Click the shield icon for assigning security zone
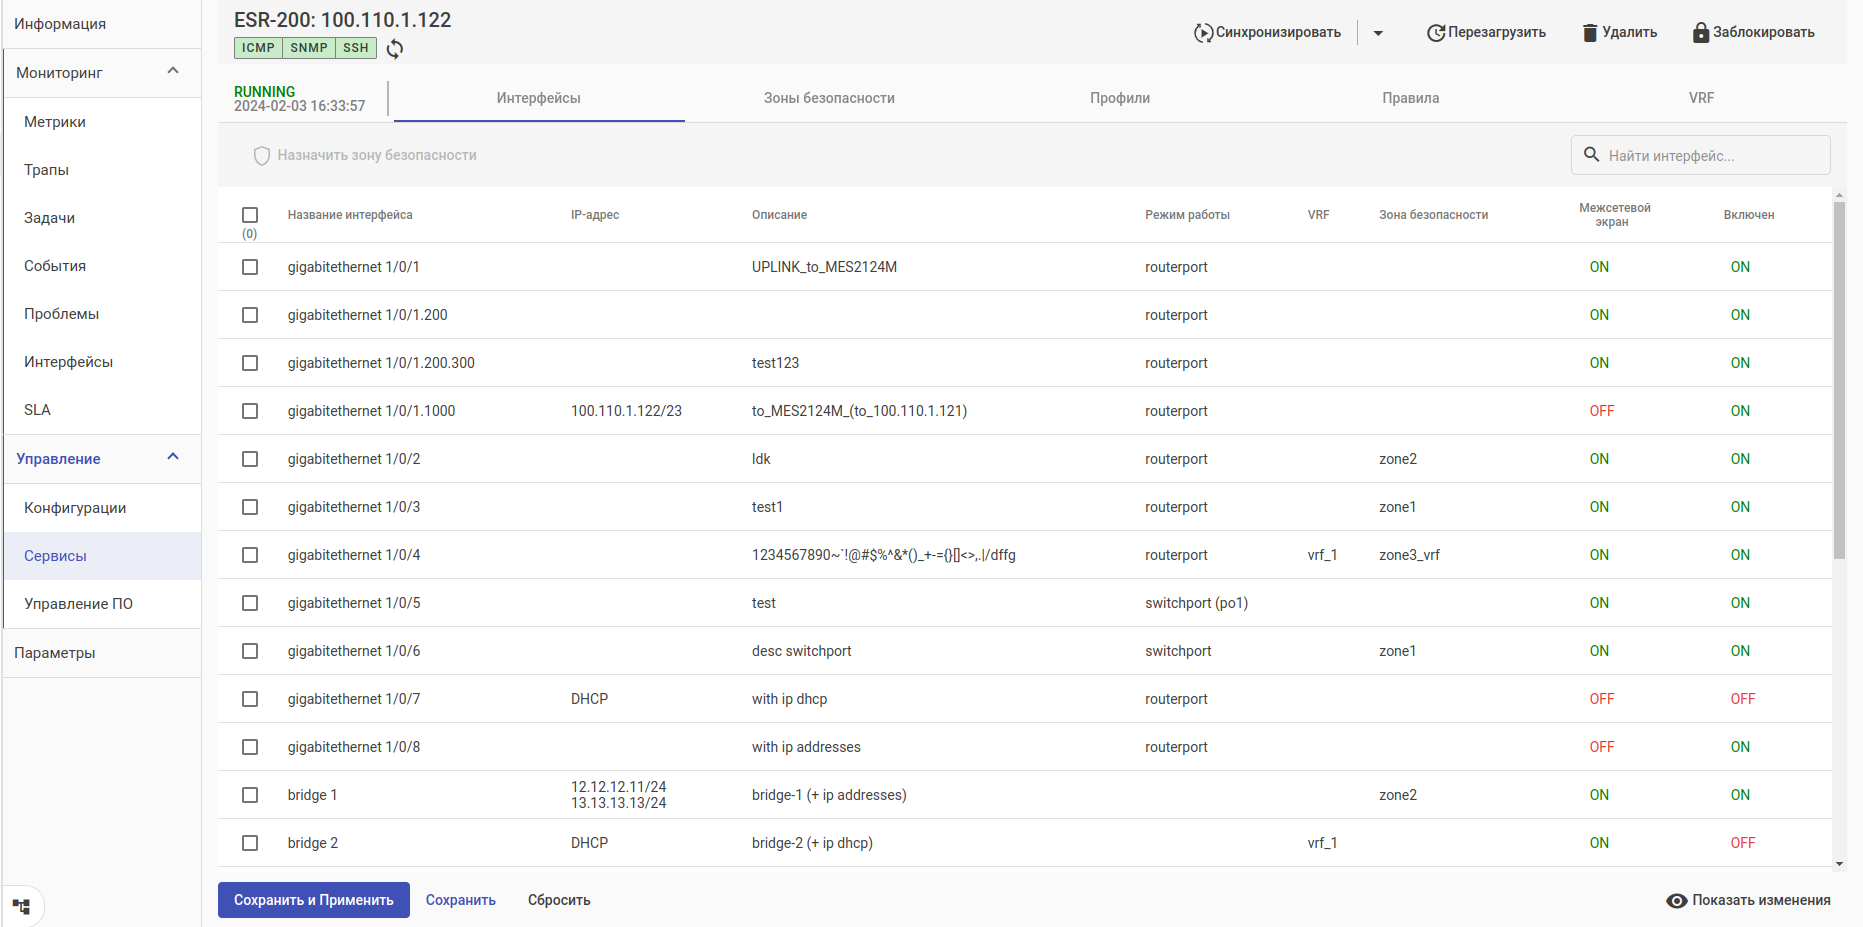This screenshot has width=1863, height=927. coord(262,156)
